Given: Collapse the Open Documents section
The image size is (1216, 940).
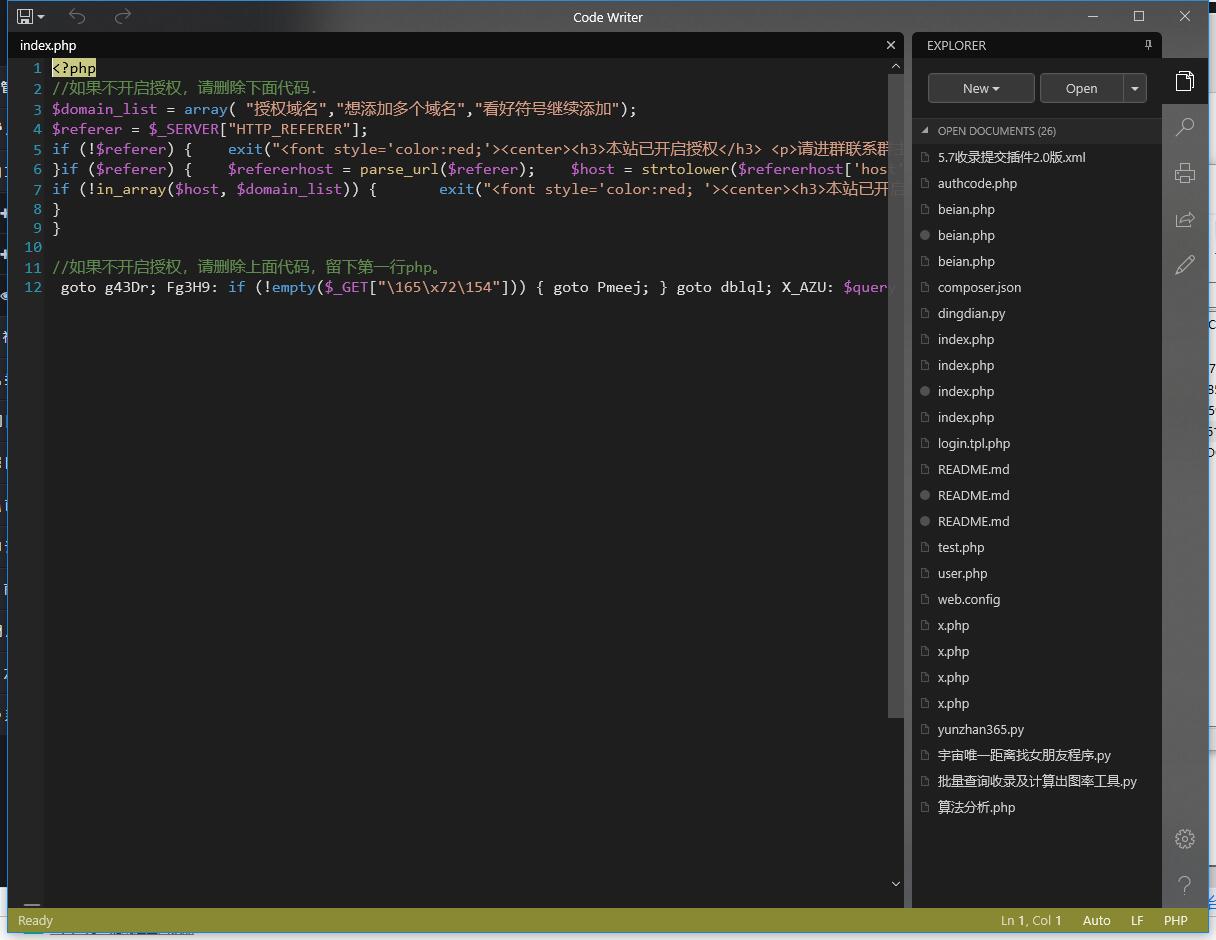Looking at the screenshot, I should pyautogui.click(x=926, y=131).
